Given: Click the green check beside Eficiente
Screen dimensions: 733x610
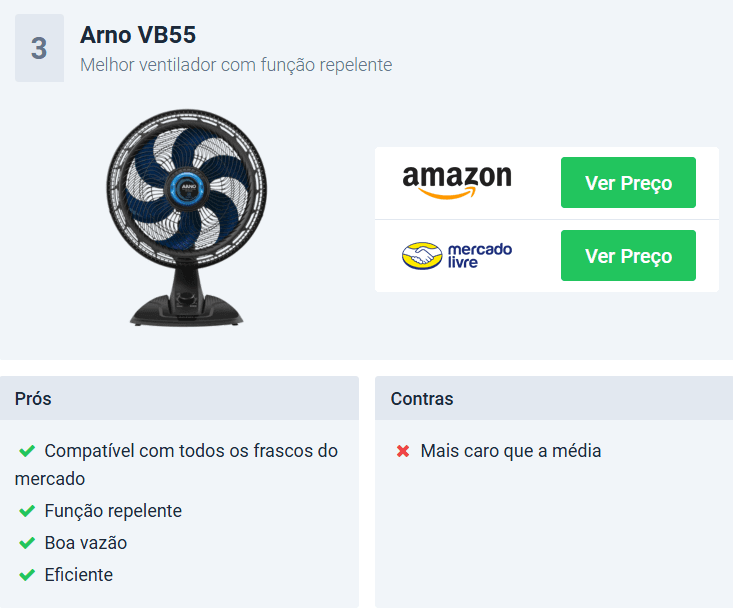Looking at the screenshot, I should point(27,574).
